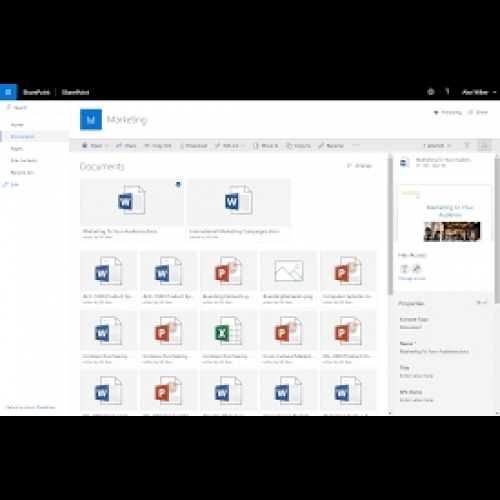Toggle the details pane info icon
This screenshot has width=500, height=500.
coord(485,145)
